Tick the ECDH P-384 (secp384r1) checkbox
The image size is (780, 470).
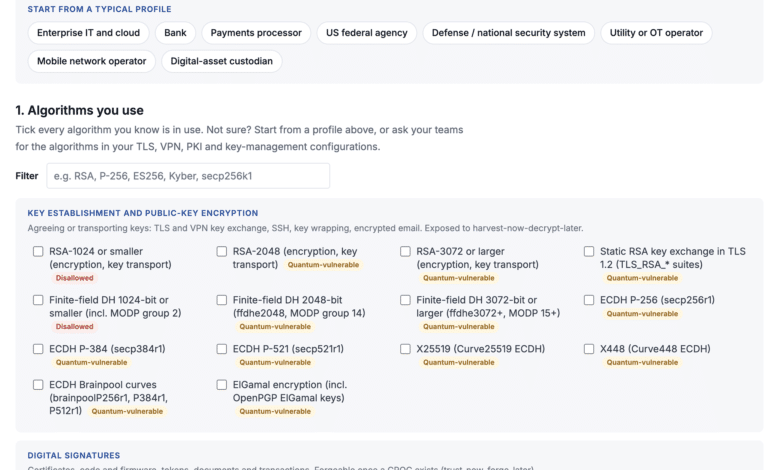38,349
